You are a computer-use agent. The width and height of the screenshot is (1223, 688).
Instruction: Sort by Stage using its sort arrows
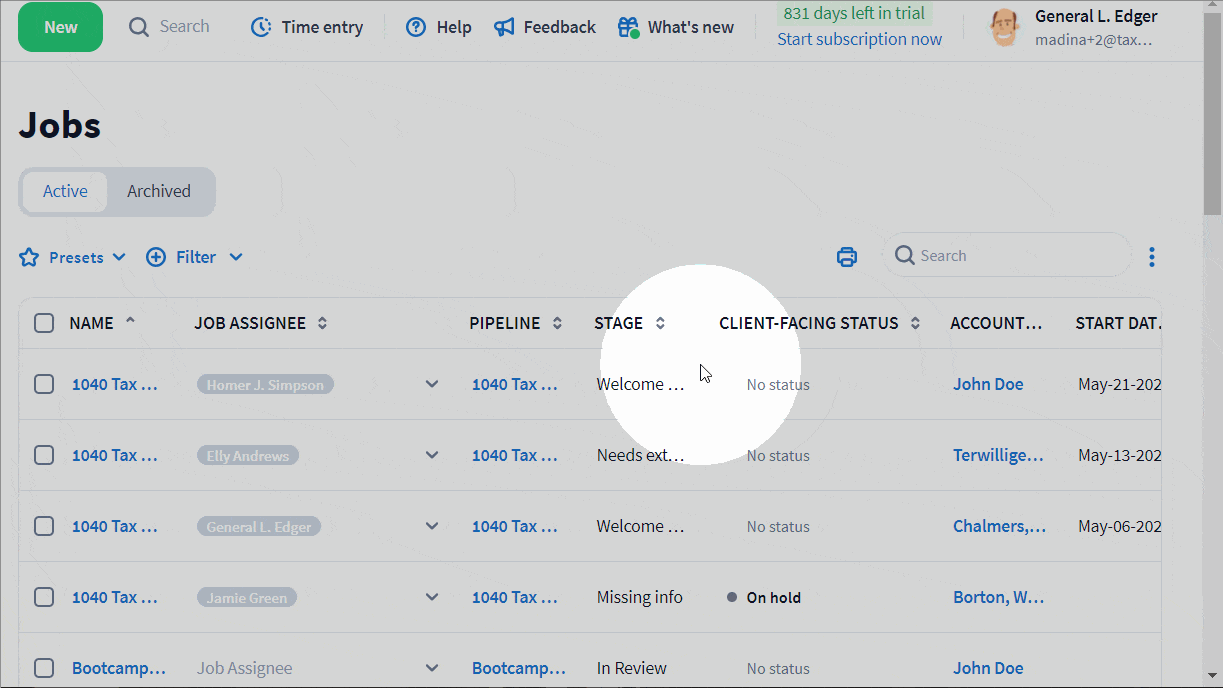pyautogui.click(x=660, y=323)
